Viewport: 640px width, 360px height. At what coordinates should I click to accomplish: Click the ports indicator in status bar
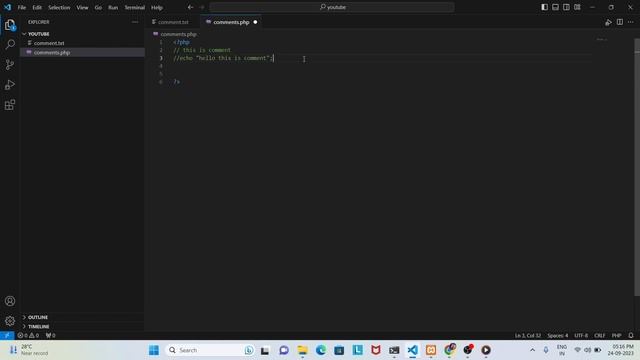tap(51, 336)
